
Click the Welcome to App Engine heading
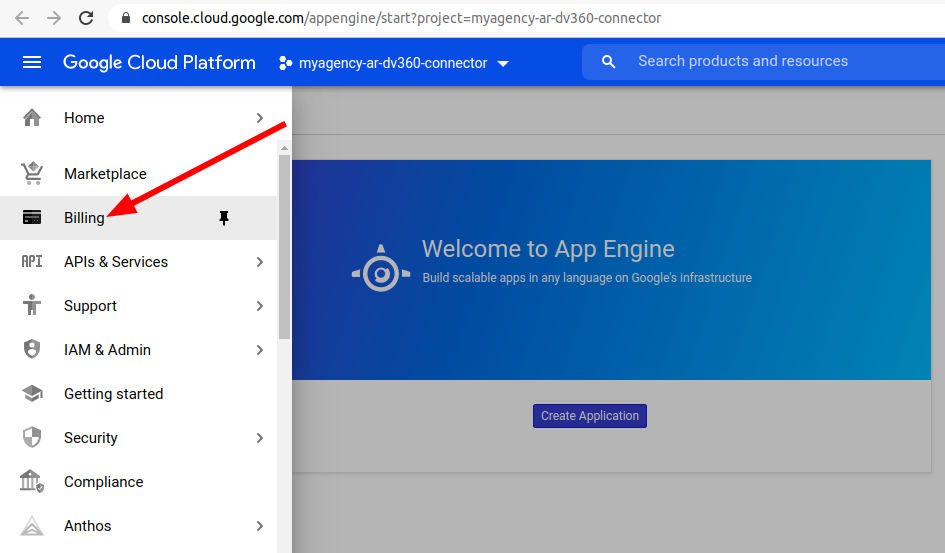tap(548, 249)
